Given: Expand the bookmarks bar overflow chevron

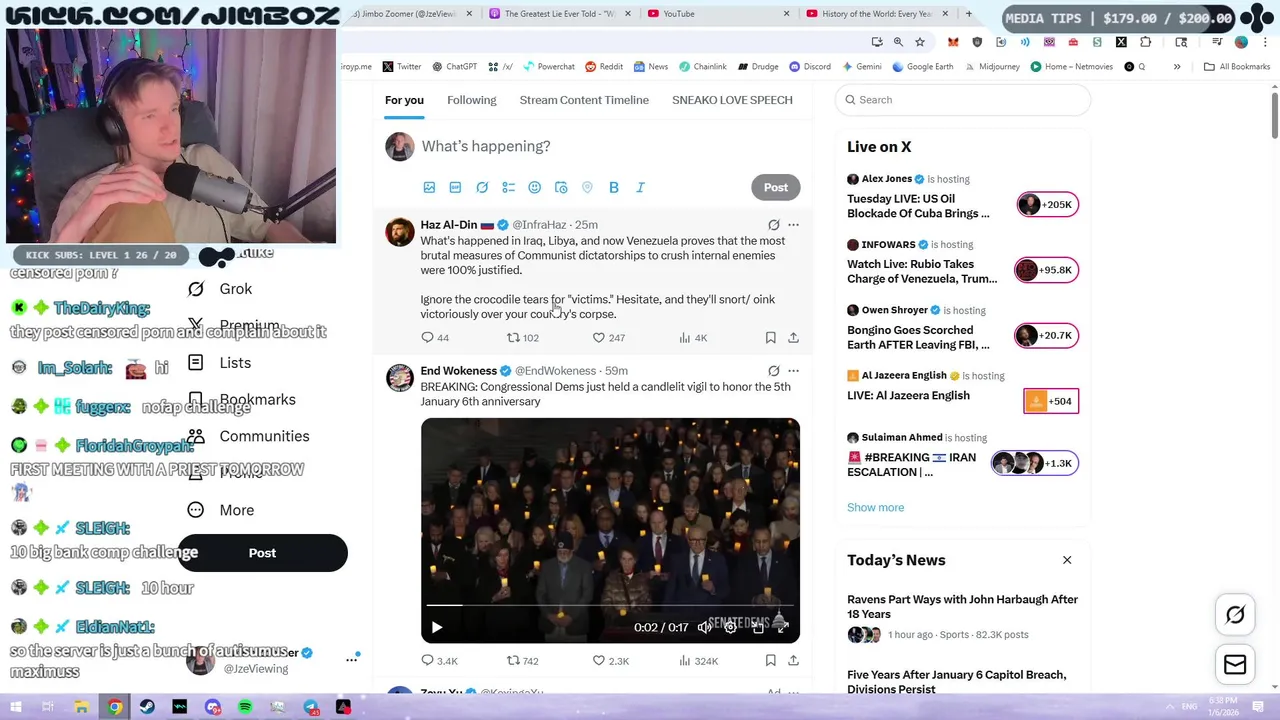Looking at the screenshot, I should (1177, 67).
